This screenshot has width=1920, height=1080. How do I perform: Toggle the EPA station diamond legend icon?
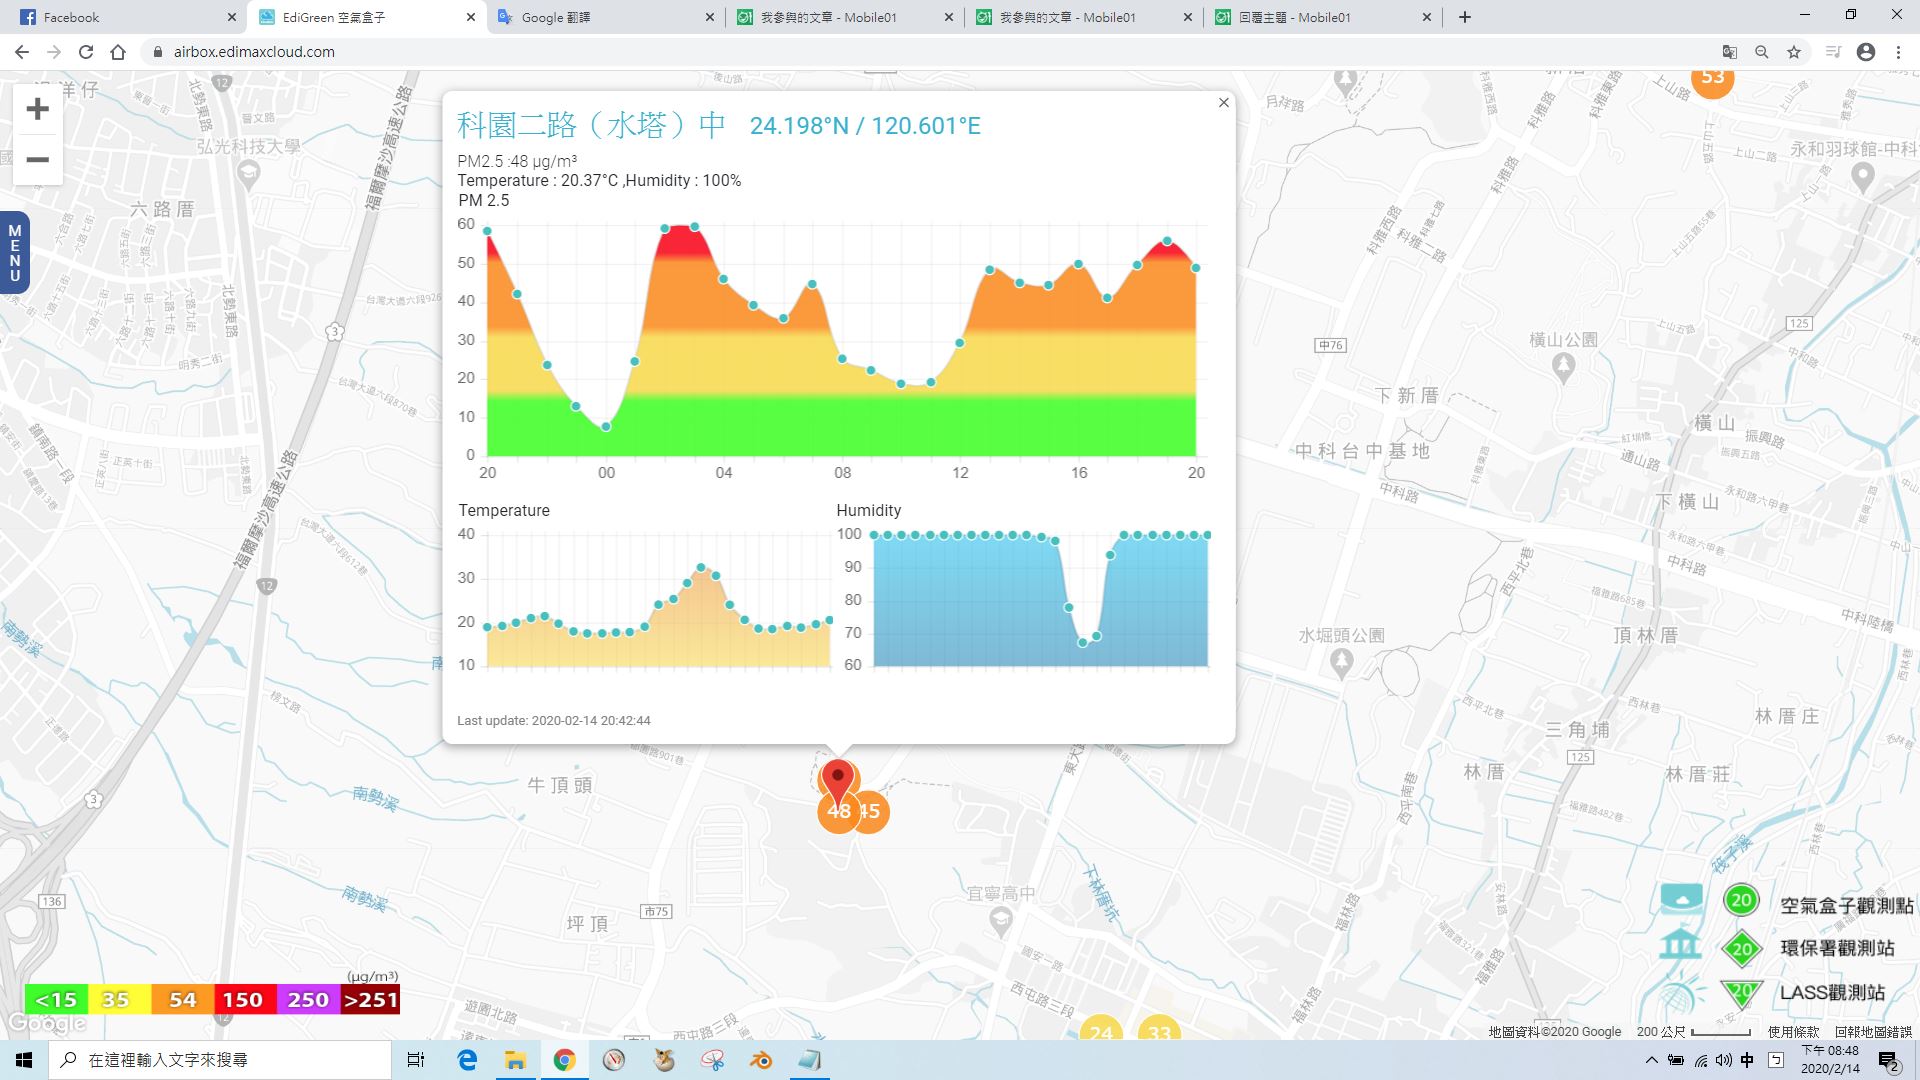click(x=1741, y=949)
